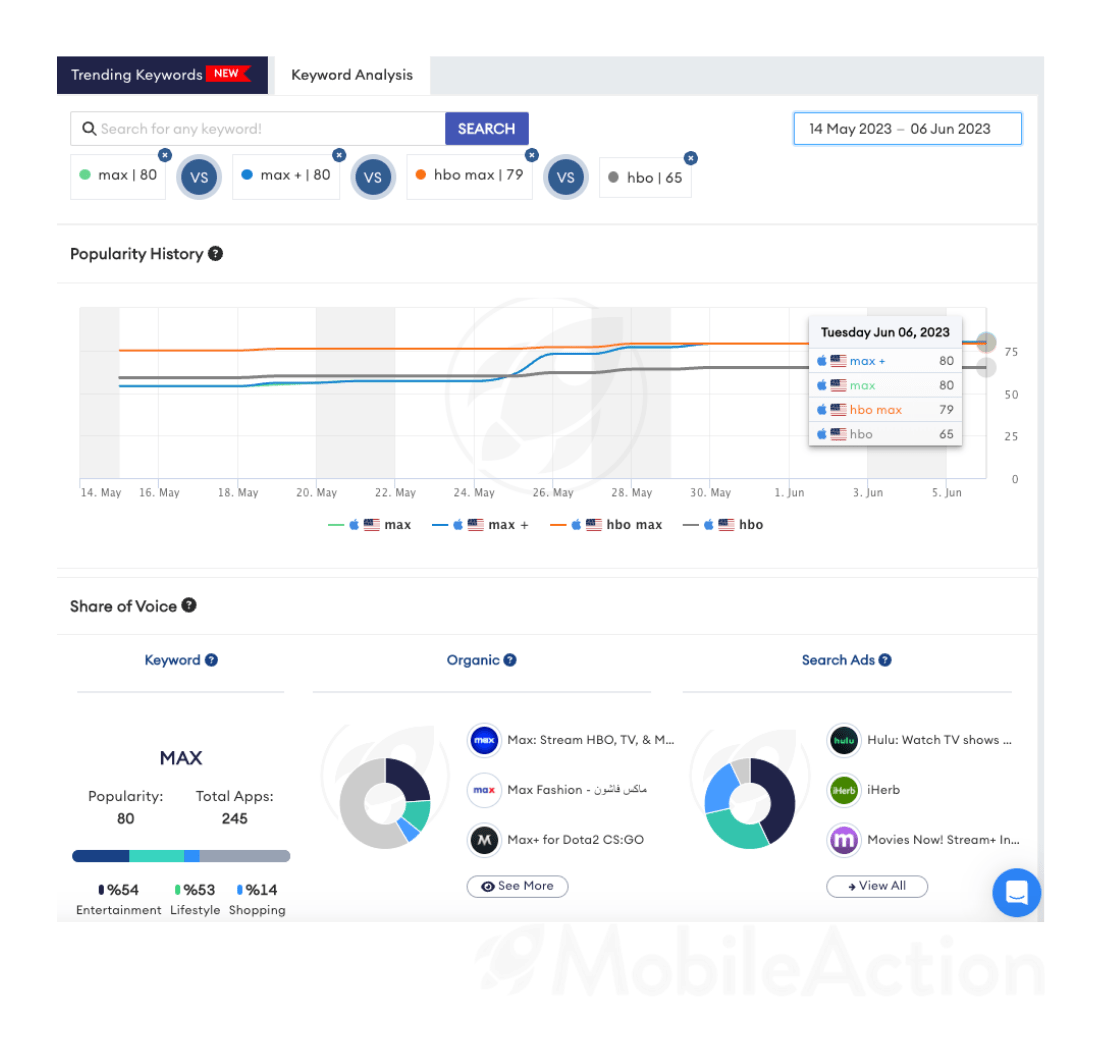
Task: Open the chat support bubble
Action: coord(1017,893)
